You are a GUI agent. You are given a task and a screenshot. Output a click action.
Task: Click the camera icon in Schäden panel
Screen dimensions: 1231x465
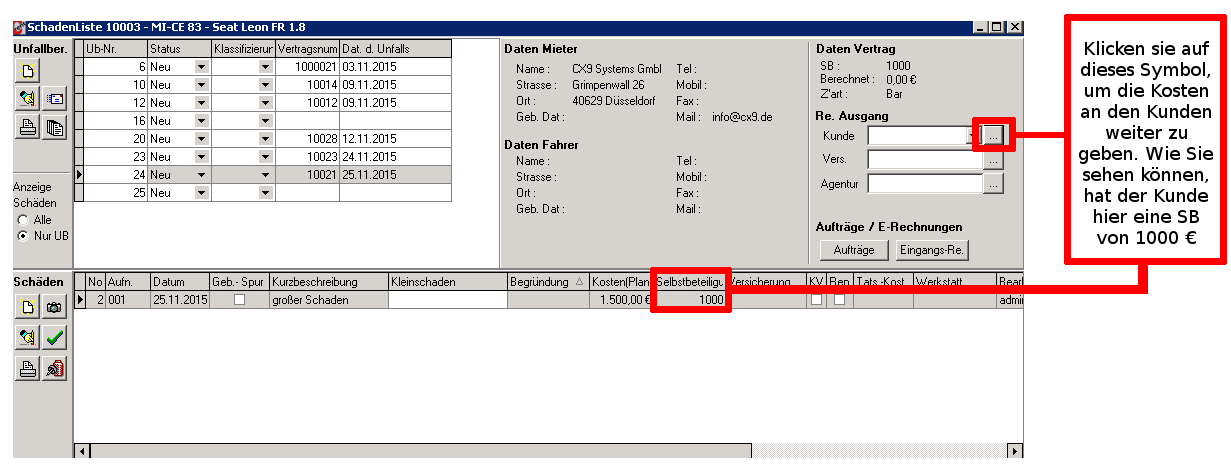tap(54, 308)
